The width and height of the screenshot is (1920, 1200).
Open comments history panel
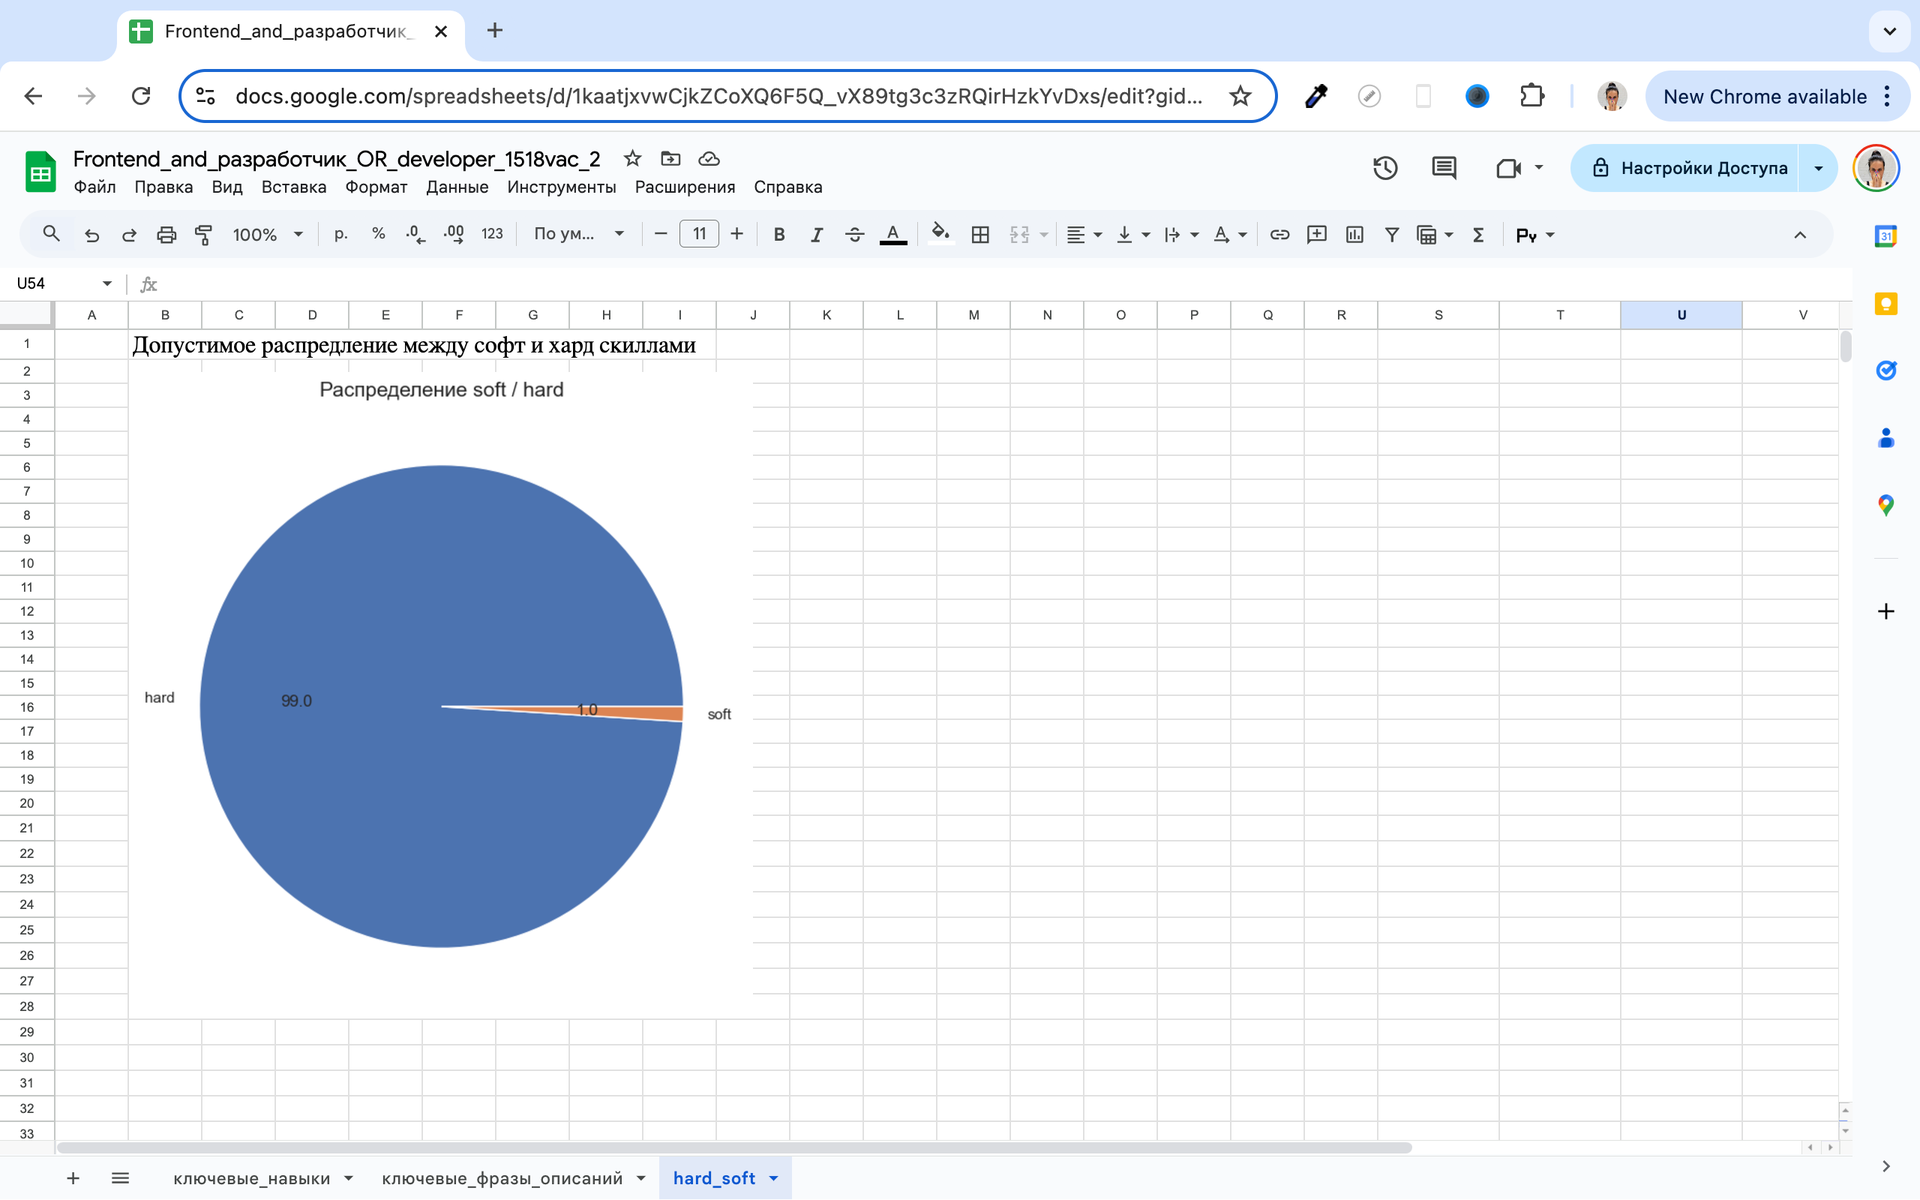(1444, 168)
